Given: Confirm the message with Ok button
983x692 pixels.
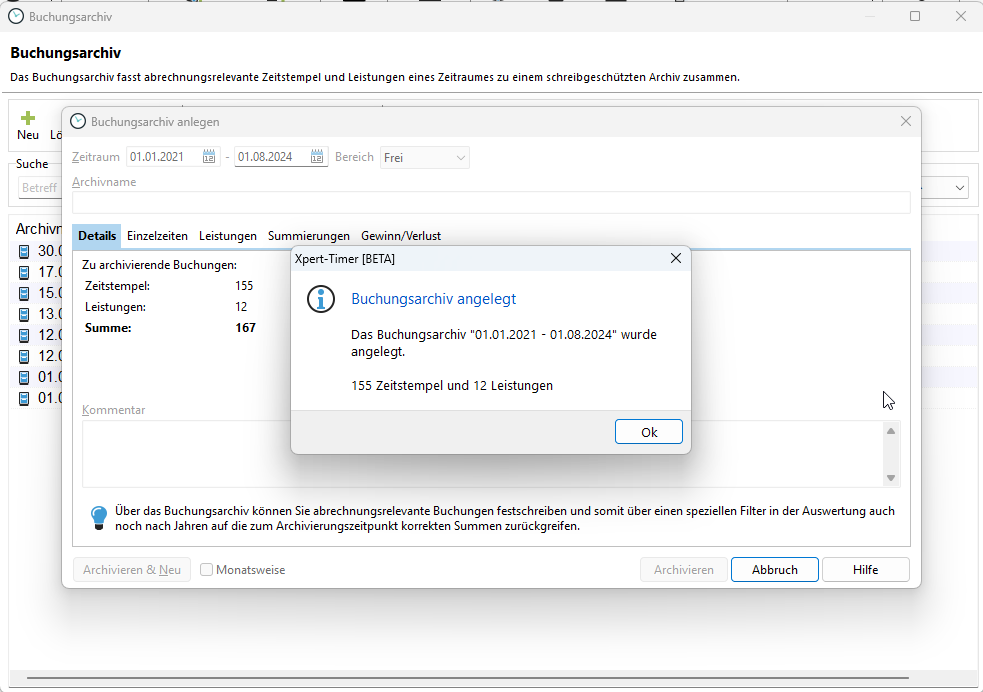Looking at the screenshot, I should (x=649, y=432).
